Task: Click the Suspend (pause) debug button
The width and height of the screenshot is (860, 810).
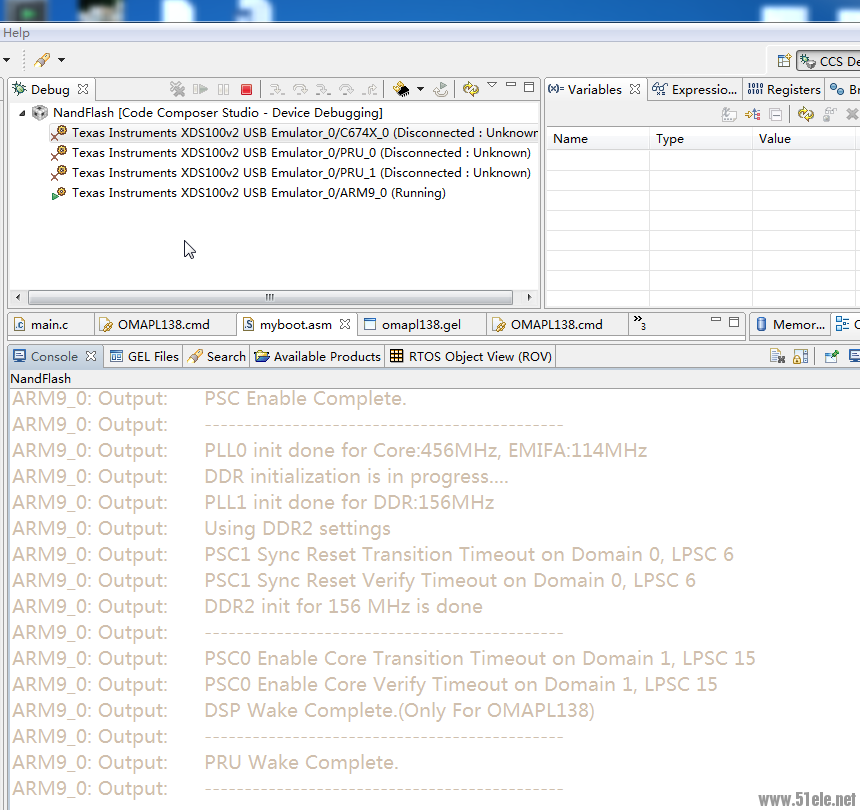Action: coord(223,90)
